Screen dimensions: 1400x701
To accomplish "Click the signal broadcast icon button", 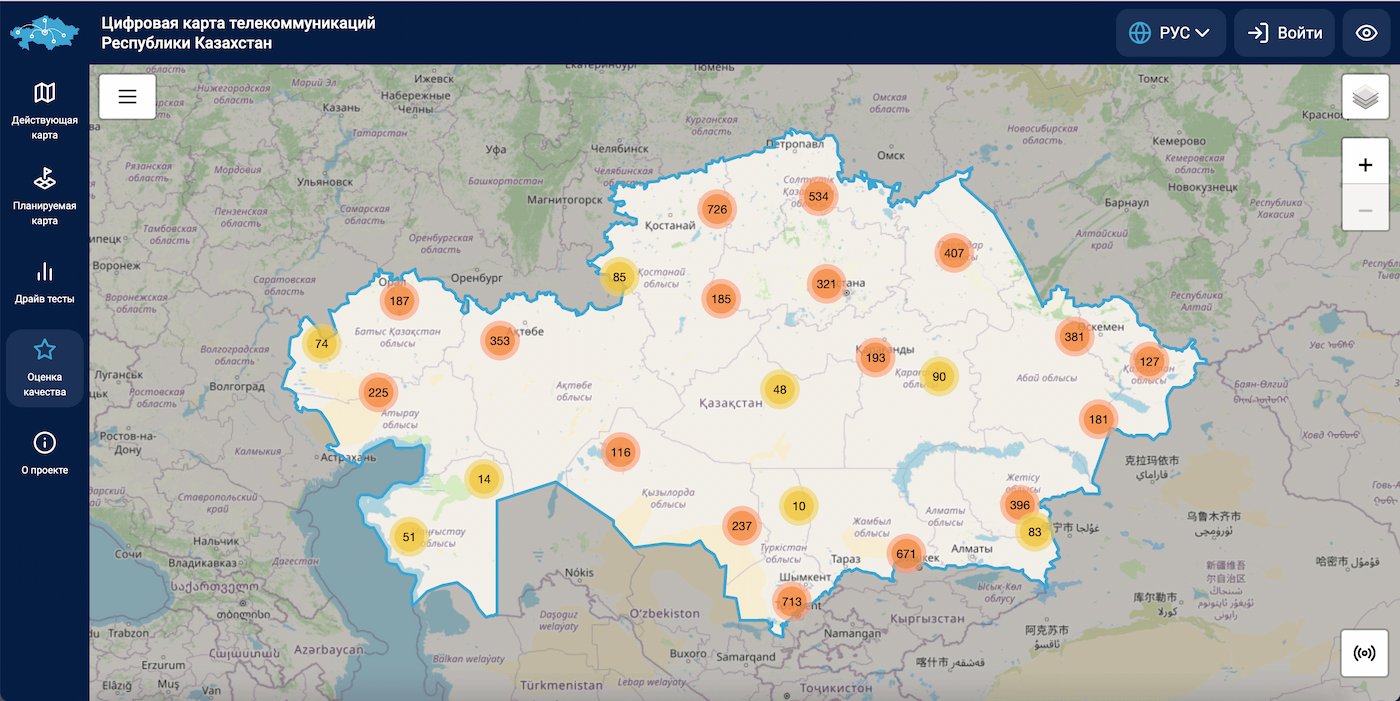I will coord(1365,653).
